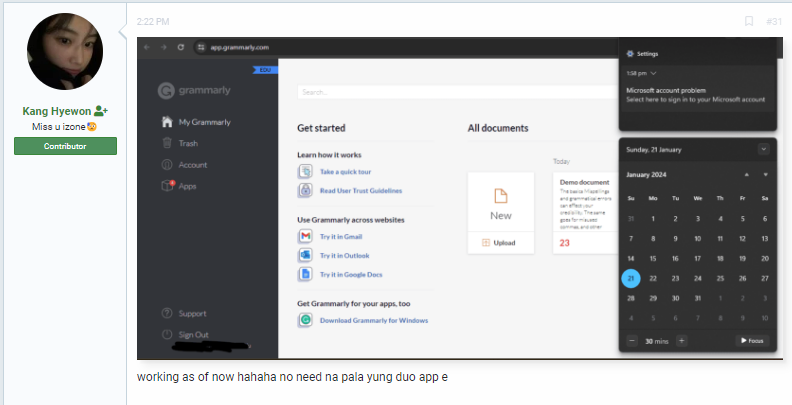Click the January 2024 month header
The height and width of the screenshot is (405, 792).
point(646,175)
